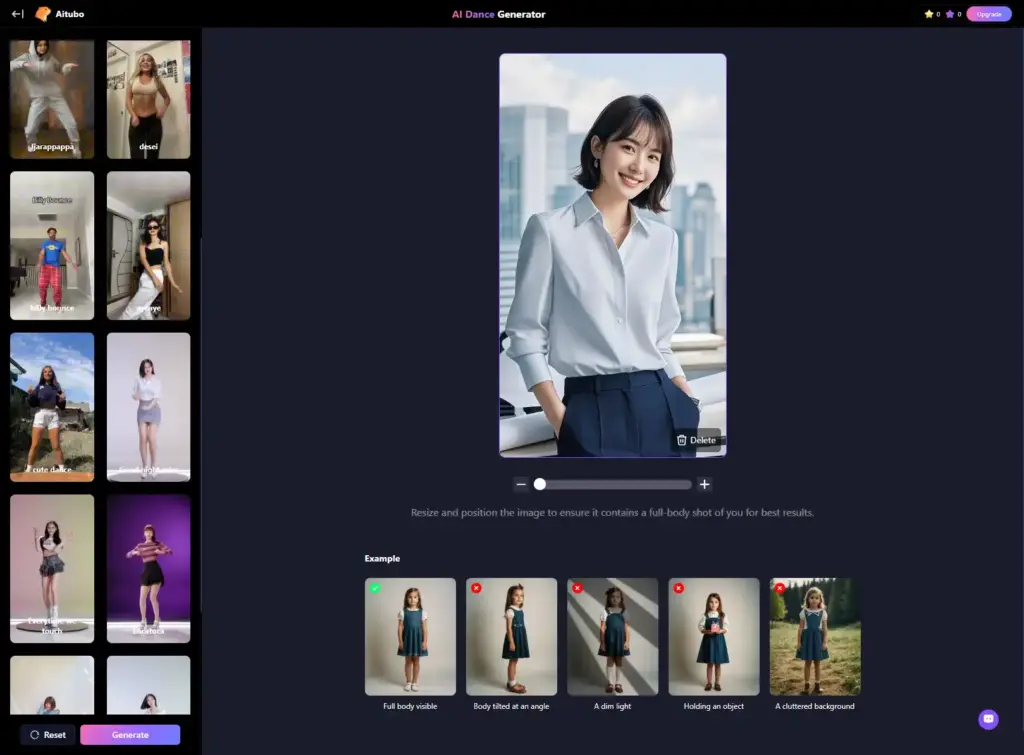This screenshot has width=1024, height=755.
Task: Click the A dim light caption
Action: click(613, 706)
